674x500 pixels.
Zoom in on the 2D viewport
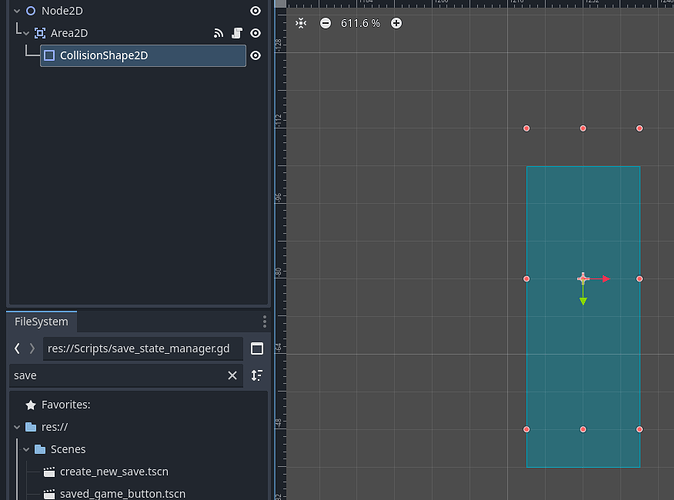point(396,23)
